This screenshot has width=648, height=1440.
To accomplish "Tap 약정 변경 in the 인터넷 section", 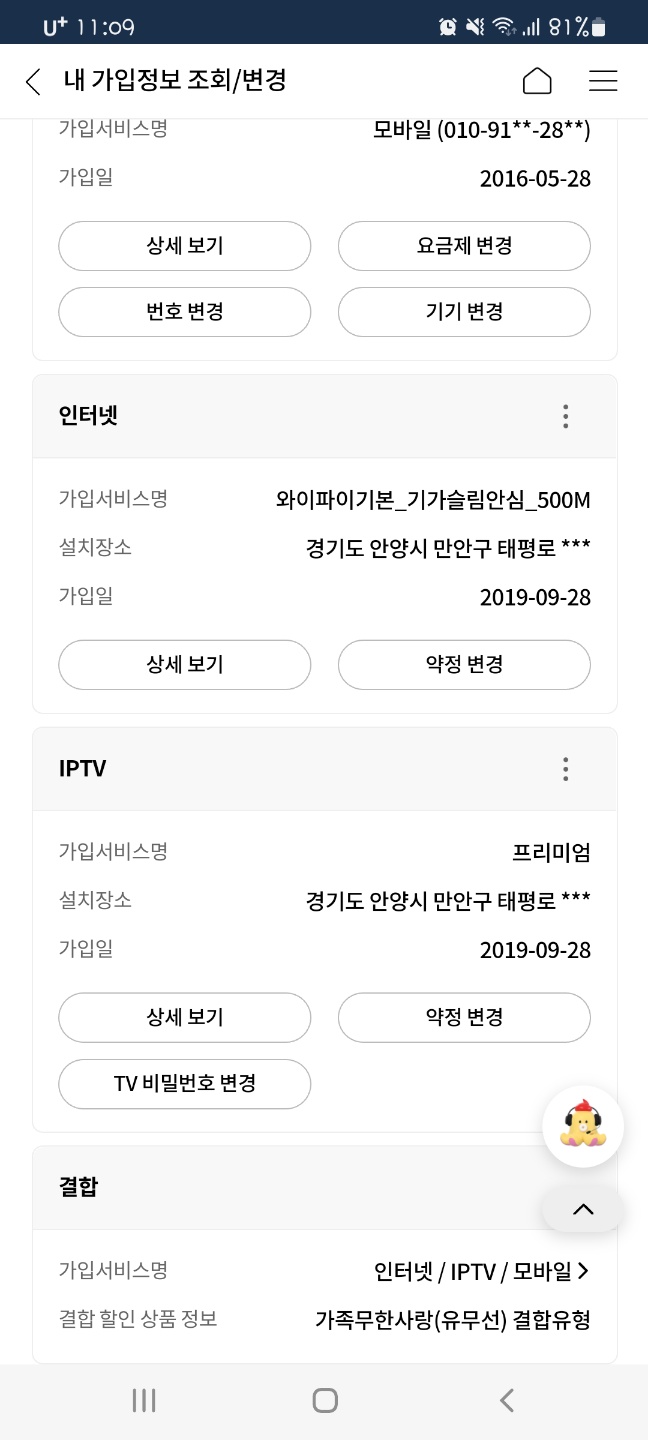I will point(464,665).
